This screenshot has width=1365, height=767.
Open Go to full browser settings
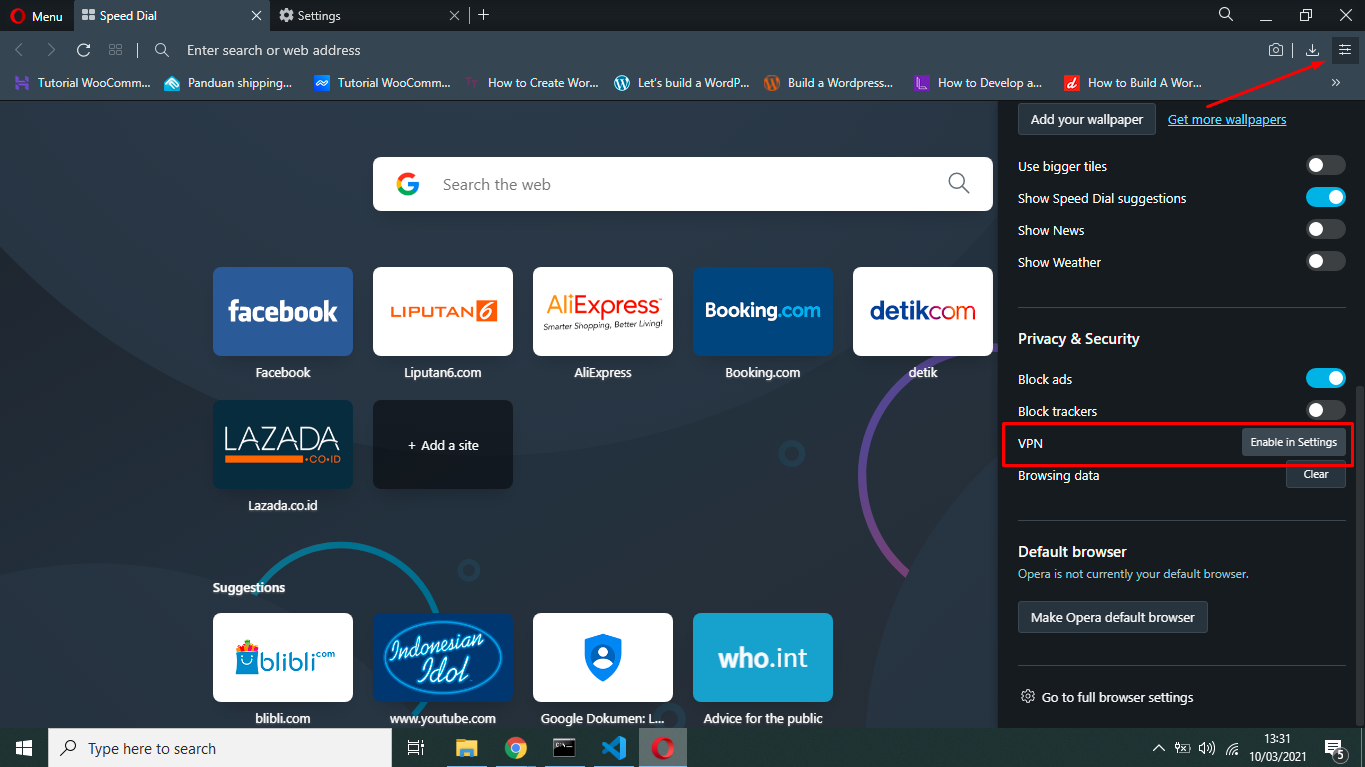(1107, 697)
